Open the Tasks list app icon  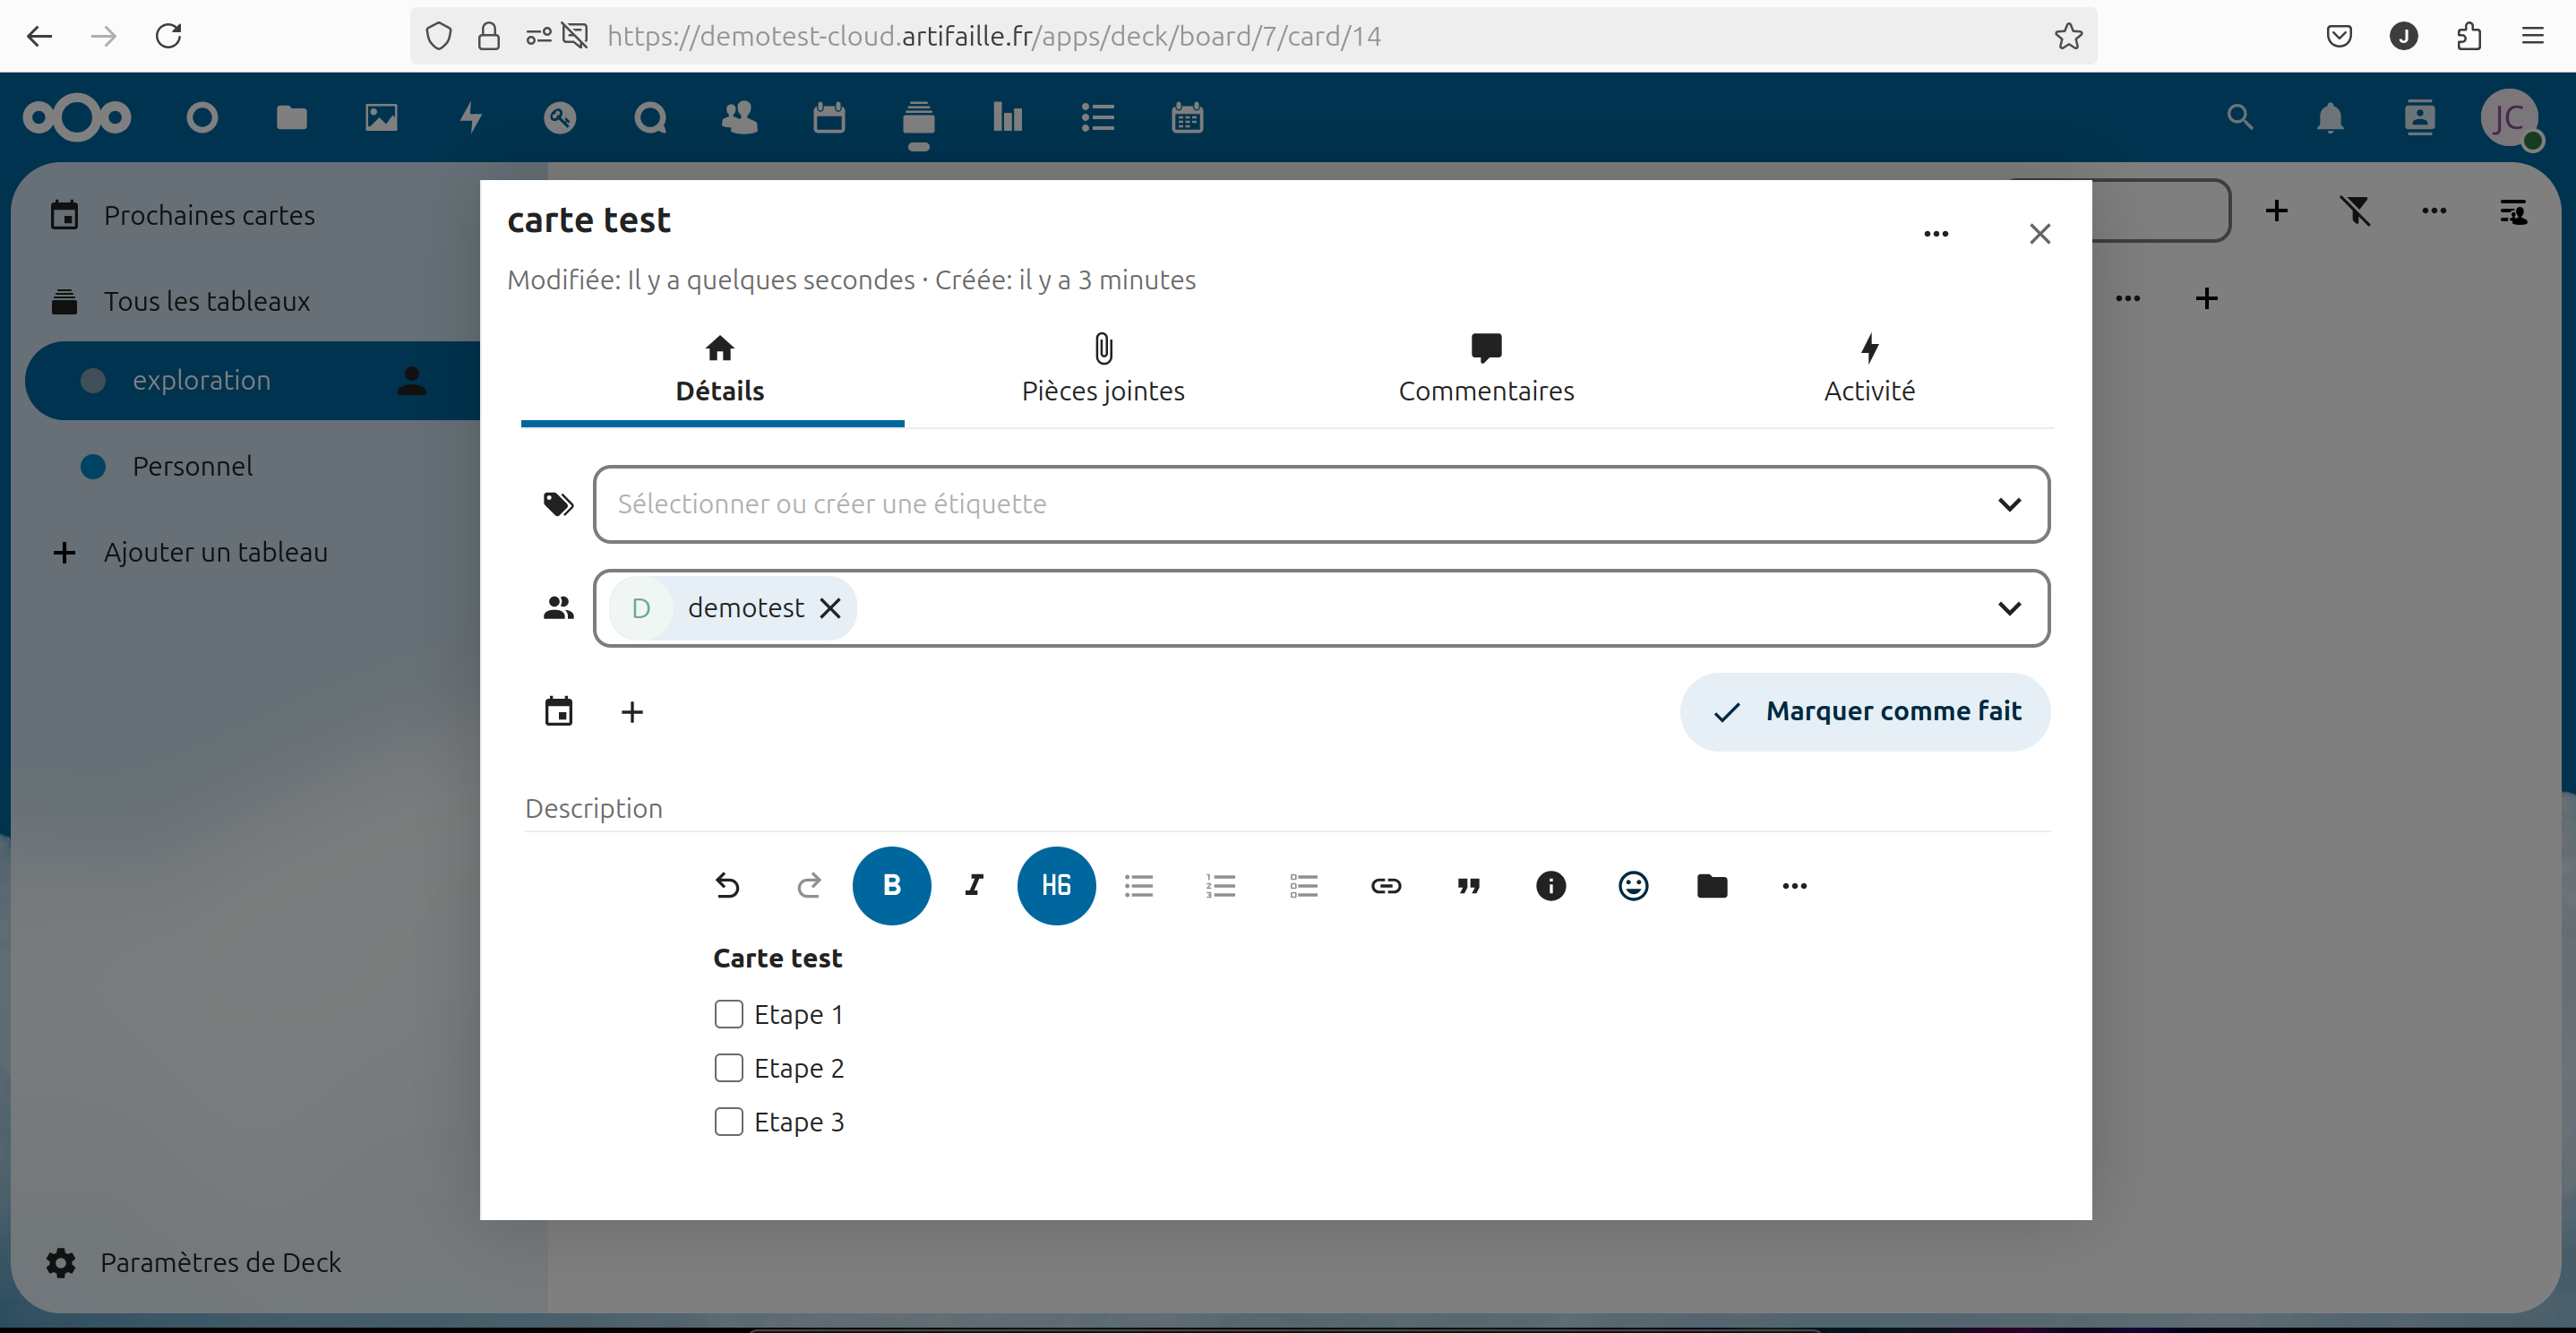click(1097, 118)
